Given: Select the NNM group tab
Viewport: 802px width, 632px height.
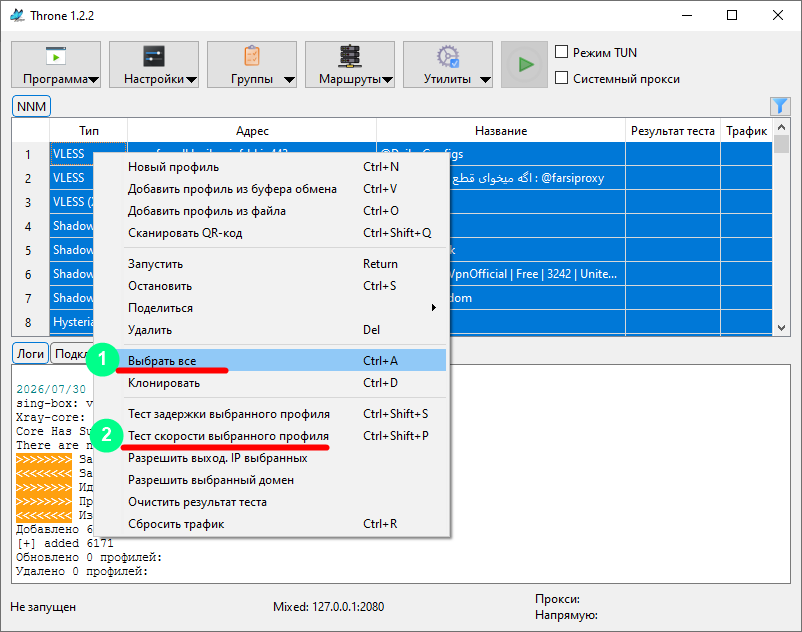Looking at the screenshot, I should [31, 106].
